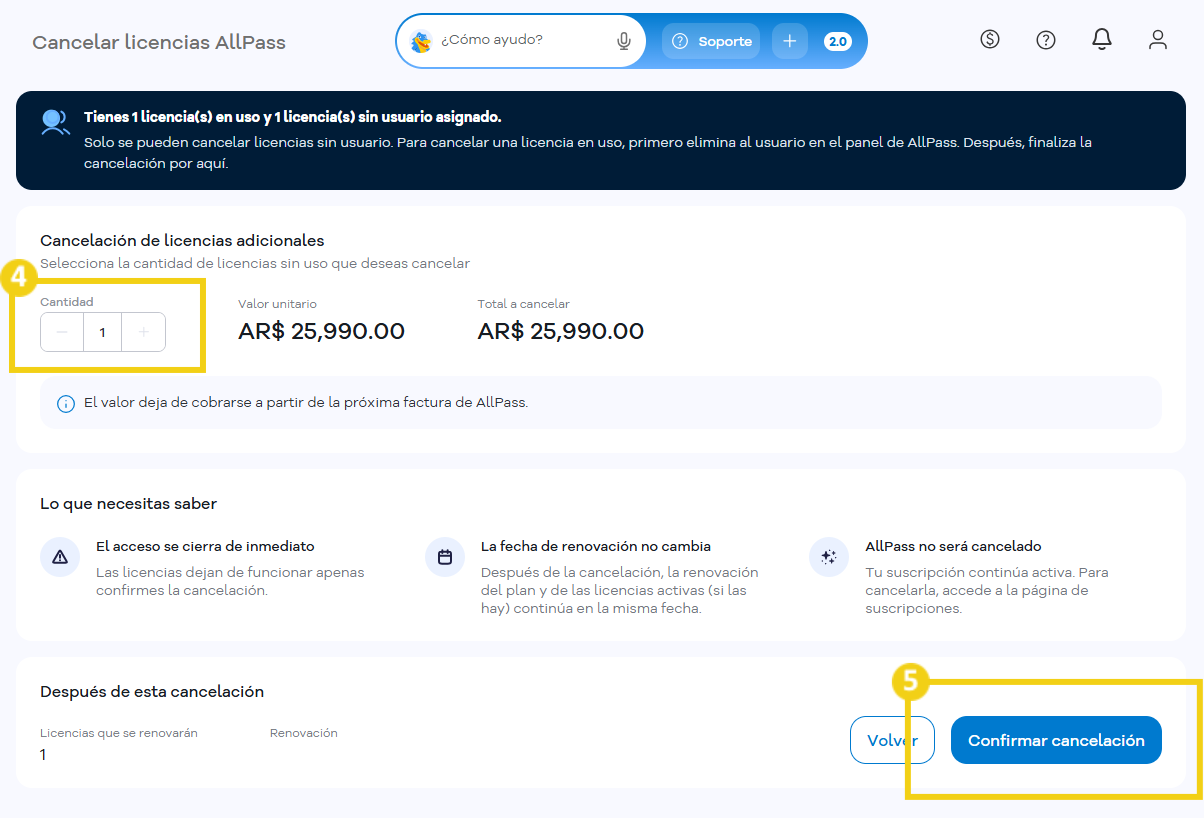Click Después de esta cancelación heading
This screenshot has width=1204, height=818.
point(152,692)
